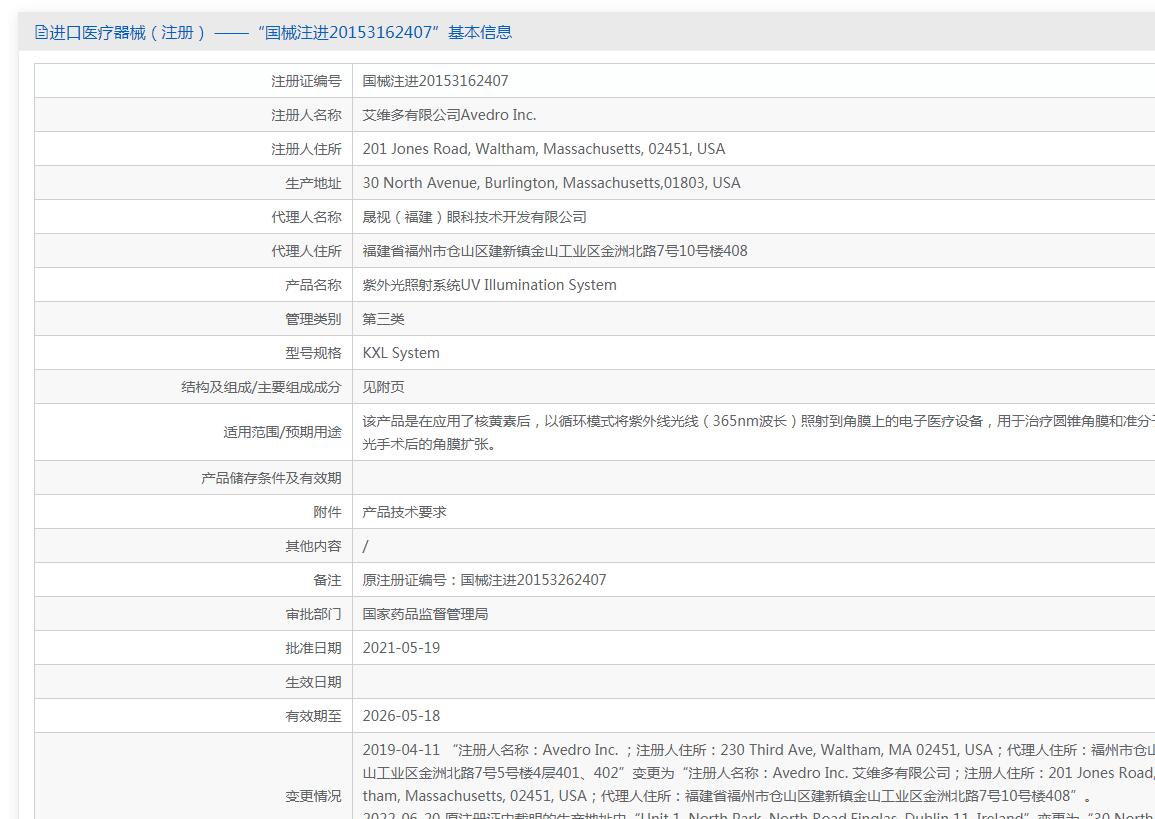Select the approval date 2021-05-19
Screen dimensions: 1155x819
[x=401, y=647]
